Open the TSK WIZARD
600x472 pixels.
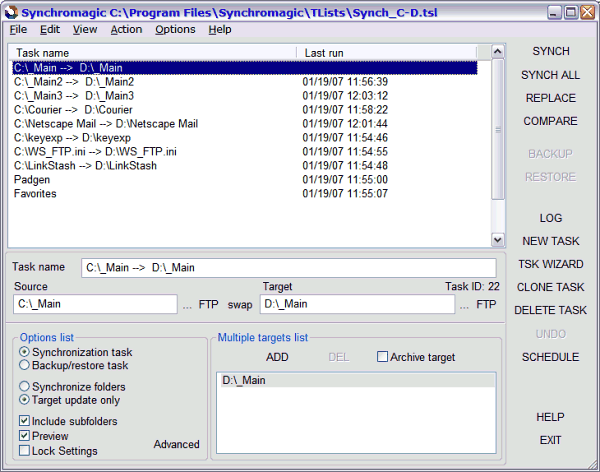pyautogui.click(x=550, y=264)
